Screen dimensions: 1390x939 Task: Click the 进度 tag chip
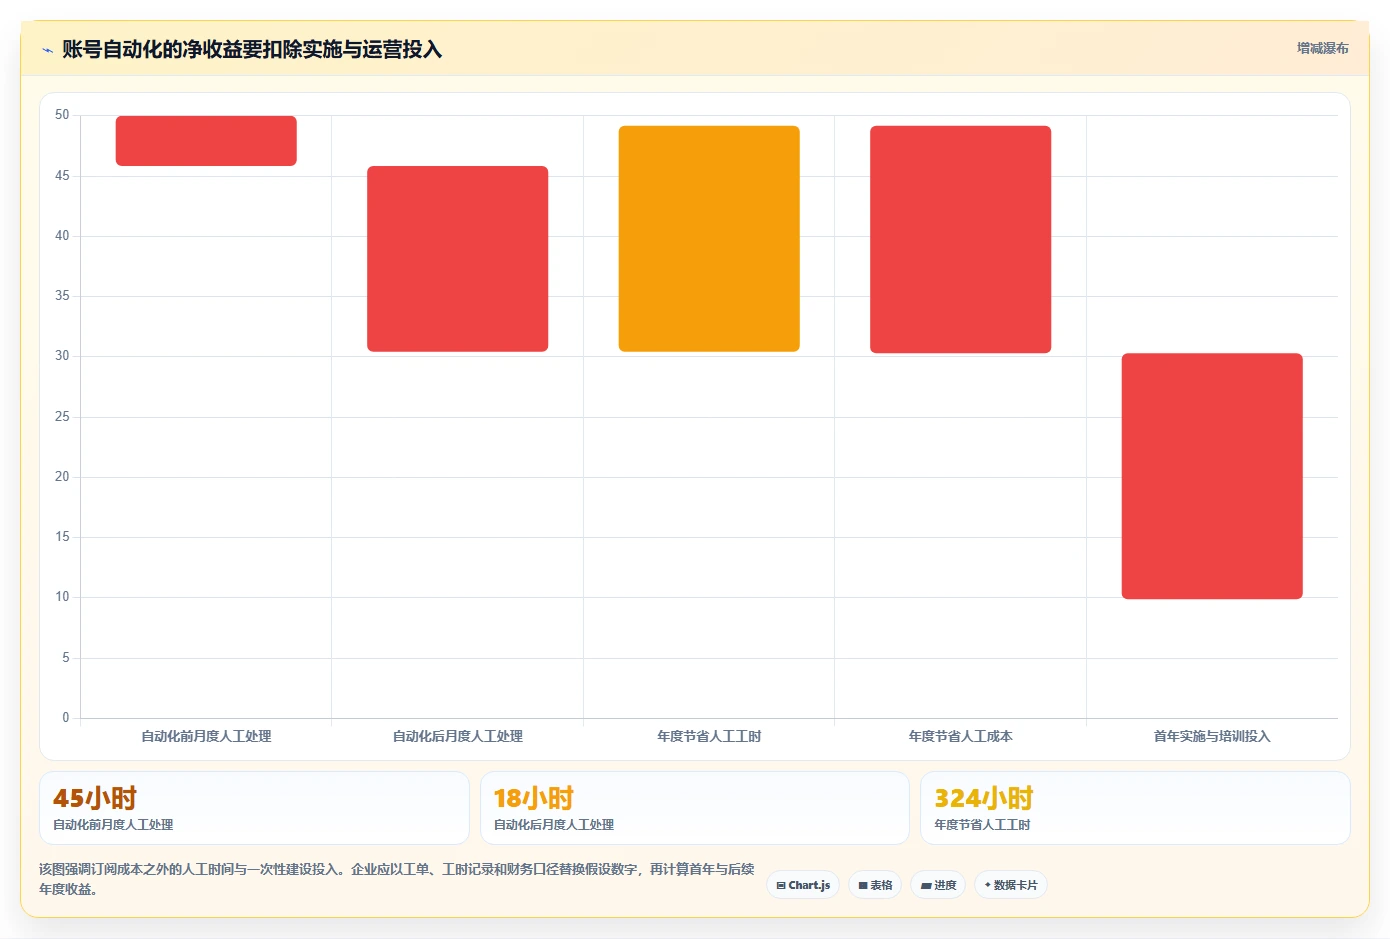coord(938,885)
